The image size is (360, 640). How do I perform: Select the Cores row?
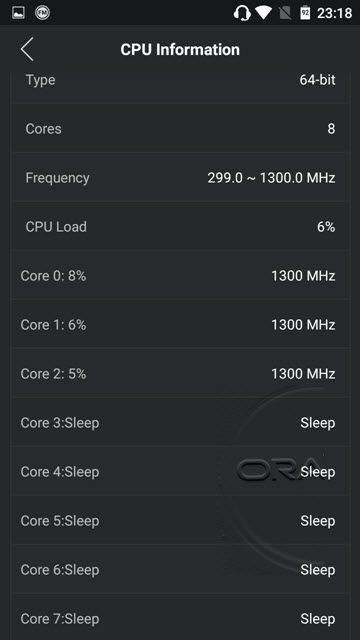click(x=180, y=129)
